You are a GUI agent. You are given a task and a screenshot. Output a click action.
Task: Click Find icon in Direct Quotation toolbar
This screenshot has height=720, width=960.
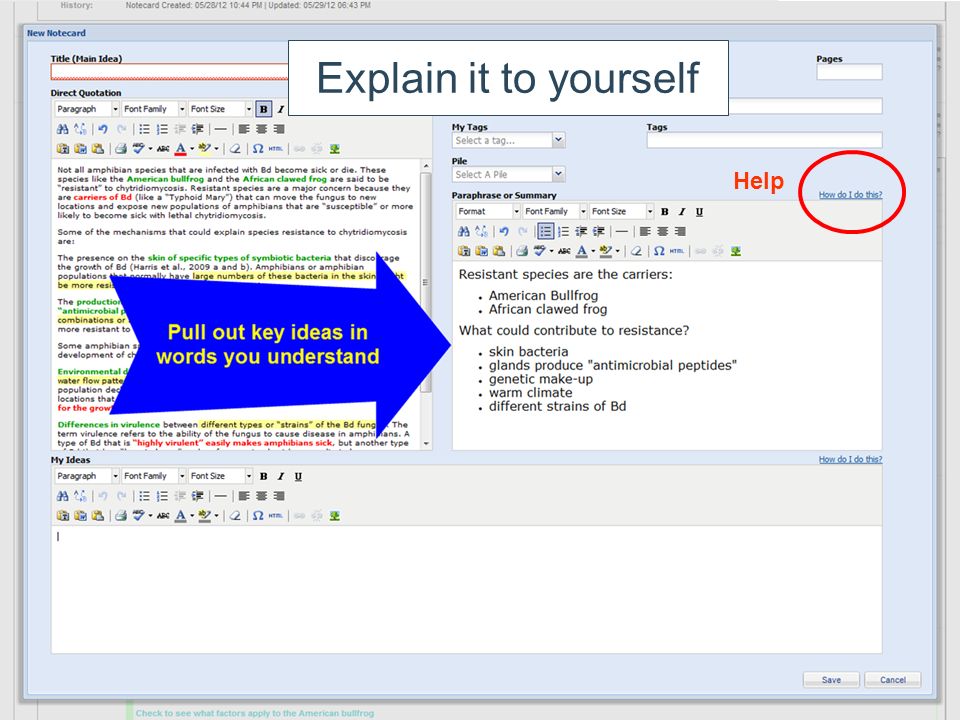coord(62,129)
